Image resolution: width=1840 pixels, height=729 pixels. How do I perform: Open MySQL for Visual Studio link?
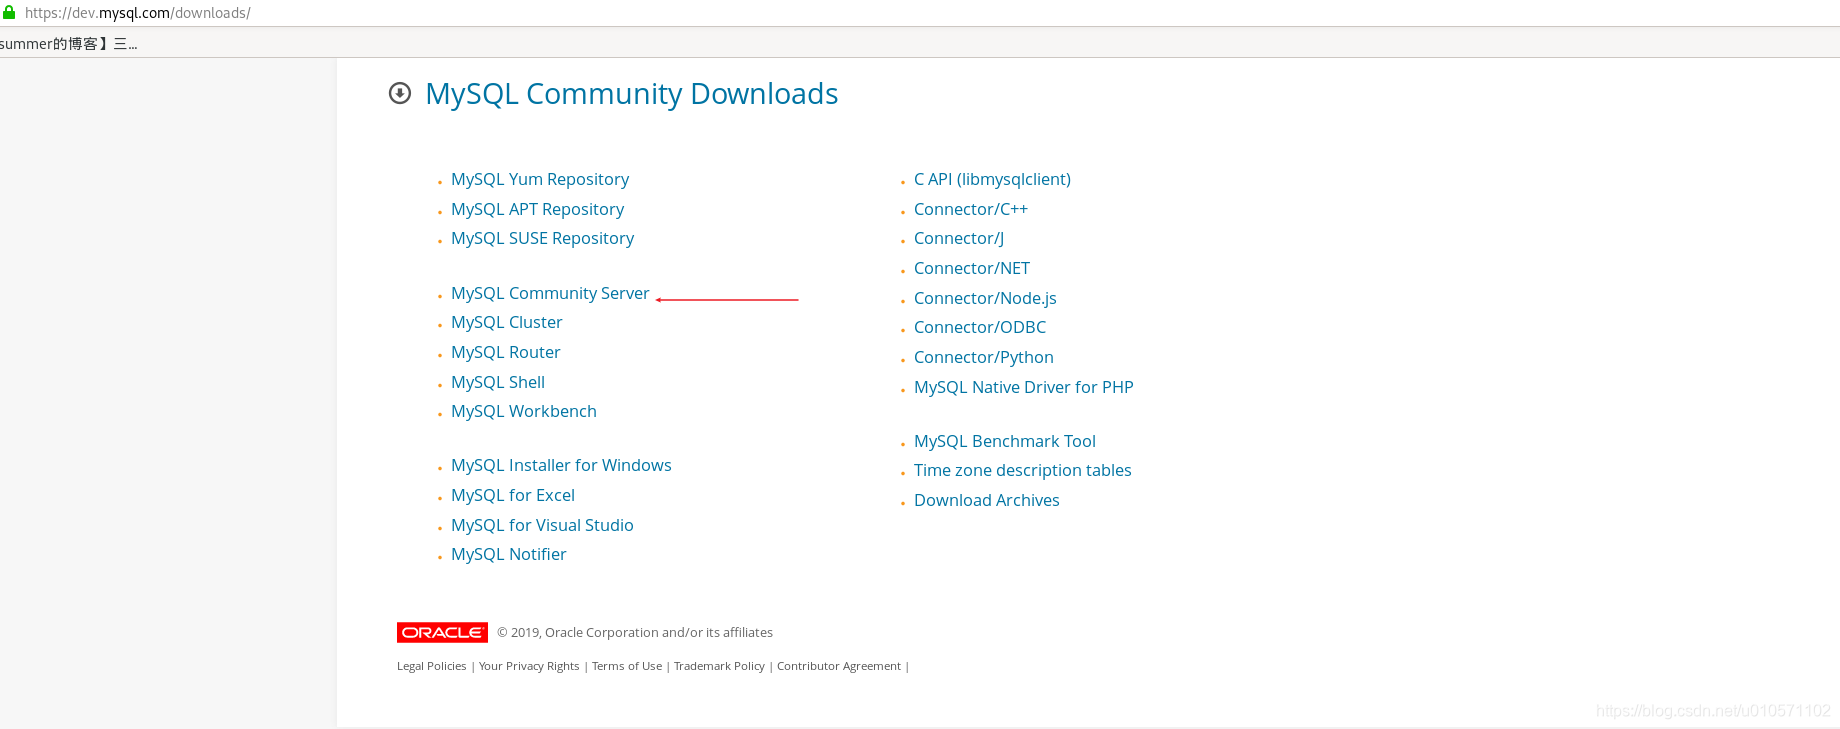coord(542,525)
